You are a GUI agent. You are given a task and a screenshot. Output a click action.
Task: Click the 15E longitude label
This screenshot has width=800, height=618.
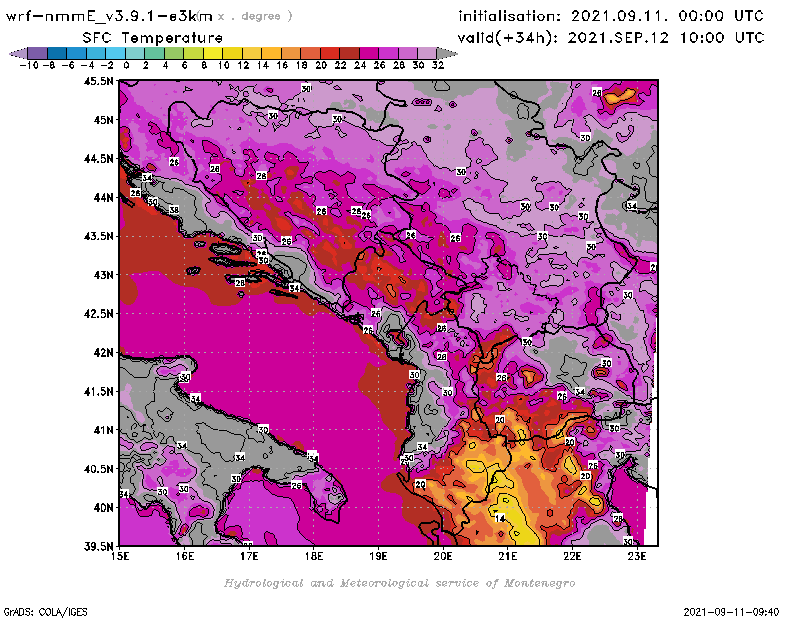(x=120, y=556)
